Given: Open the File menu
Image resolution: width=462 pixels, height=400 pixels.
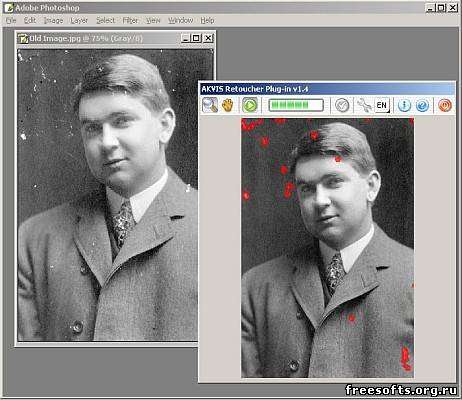Looking at the screenshot, I should [x=11, y=20].
